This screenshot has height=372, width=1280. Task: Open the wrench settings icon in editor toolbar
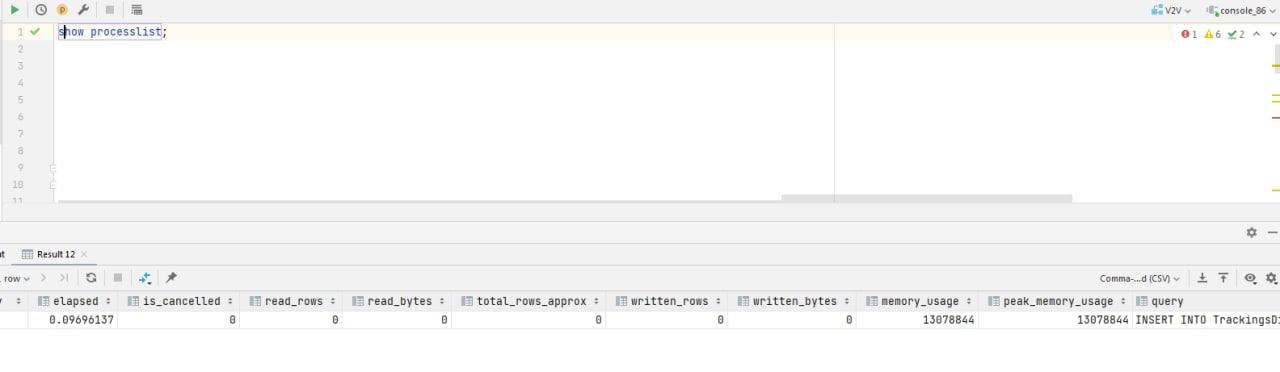[x=83, y=9]
